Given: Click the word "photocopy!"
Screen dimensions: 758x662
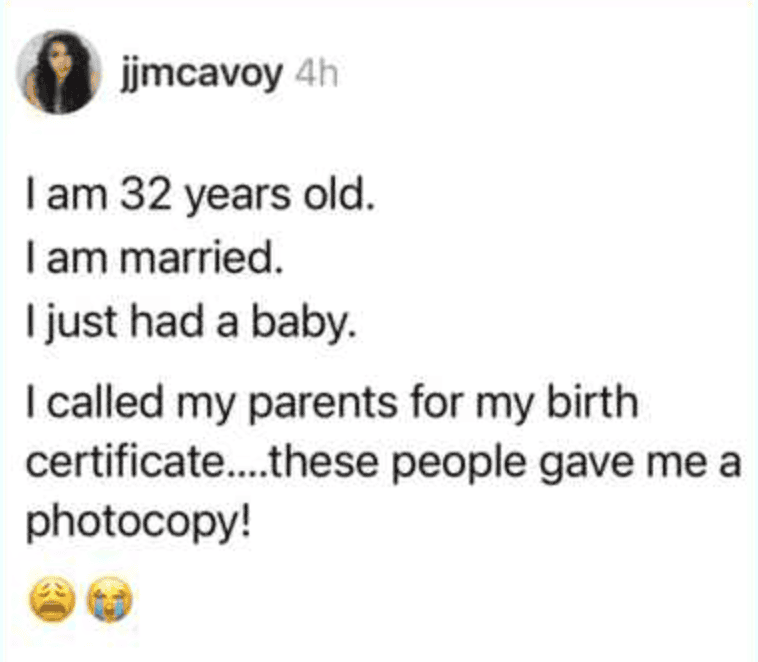Looking at the screenshot, I should [135, 523].
